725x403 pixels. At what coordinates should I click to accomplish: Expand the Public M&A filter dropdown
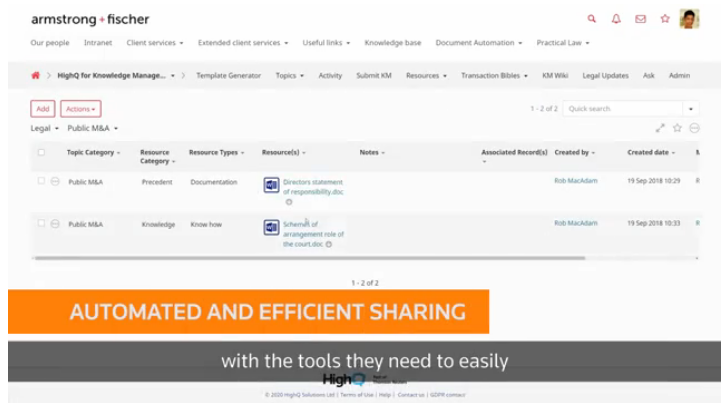click(x=92, y=128)
